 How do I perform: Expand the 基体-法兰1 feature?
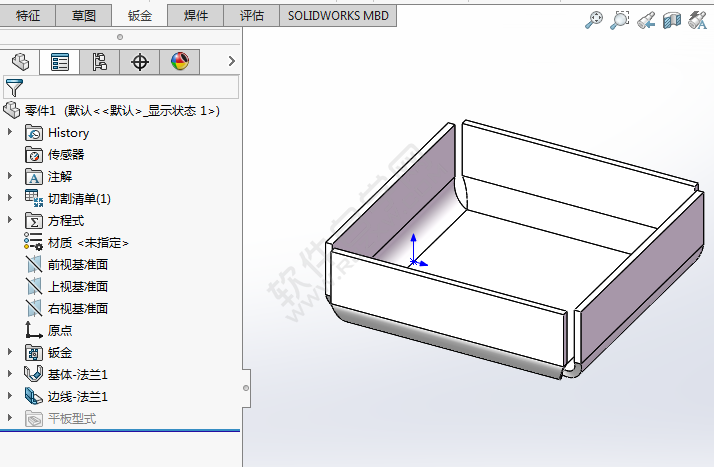(x=10, y=373)
